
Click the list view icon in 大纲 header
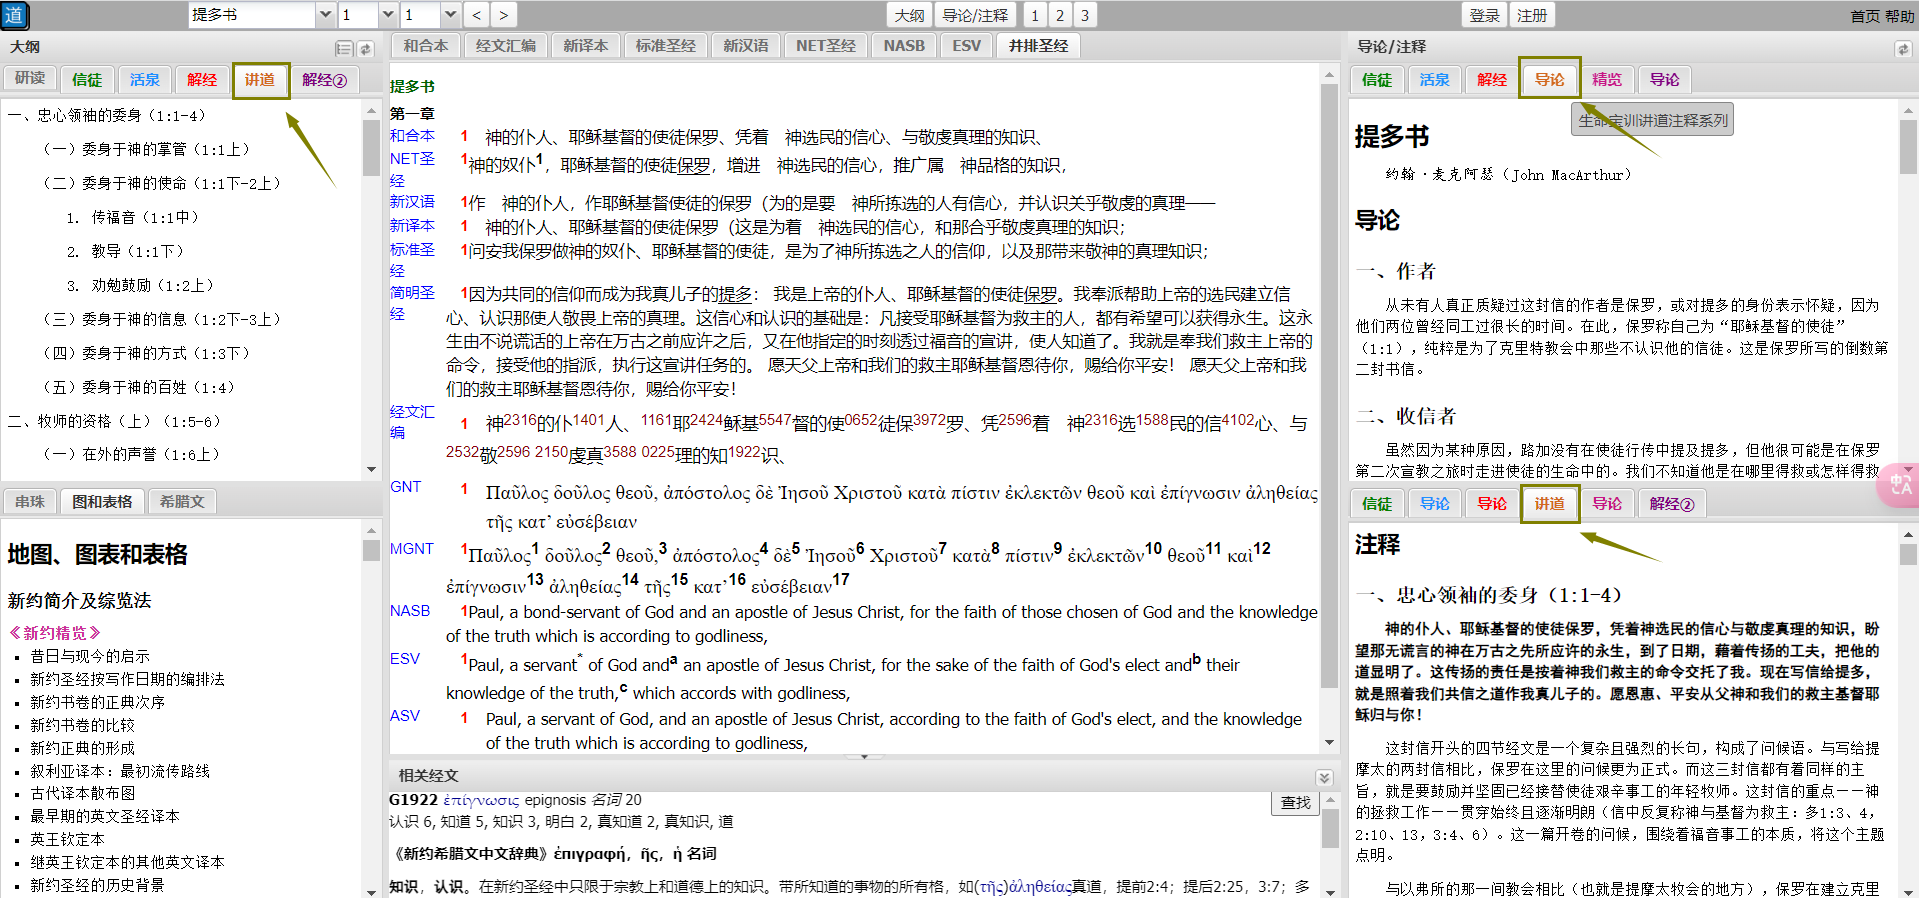(344, 49)
